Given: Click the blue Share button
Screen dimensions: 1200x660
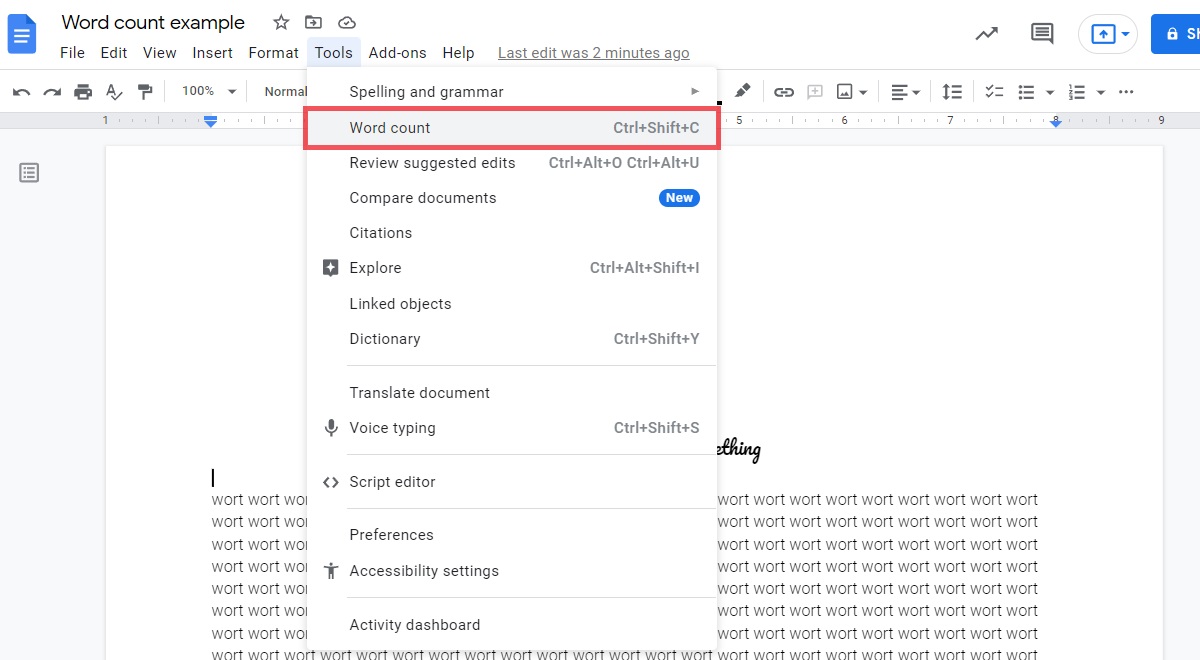Looking at the screenshot, I should click(x=1178, y=34).
